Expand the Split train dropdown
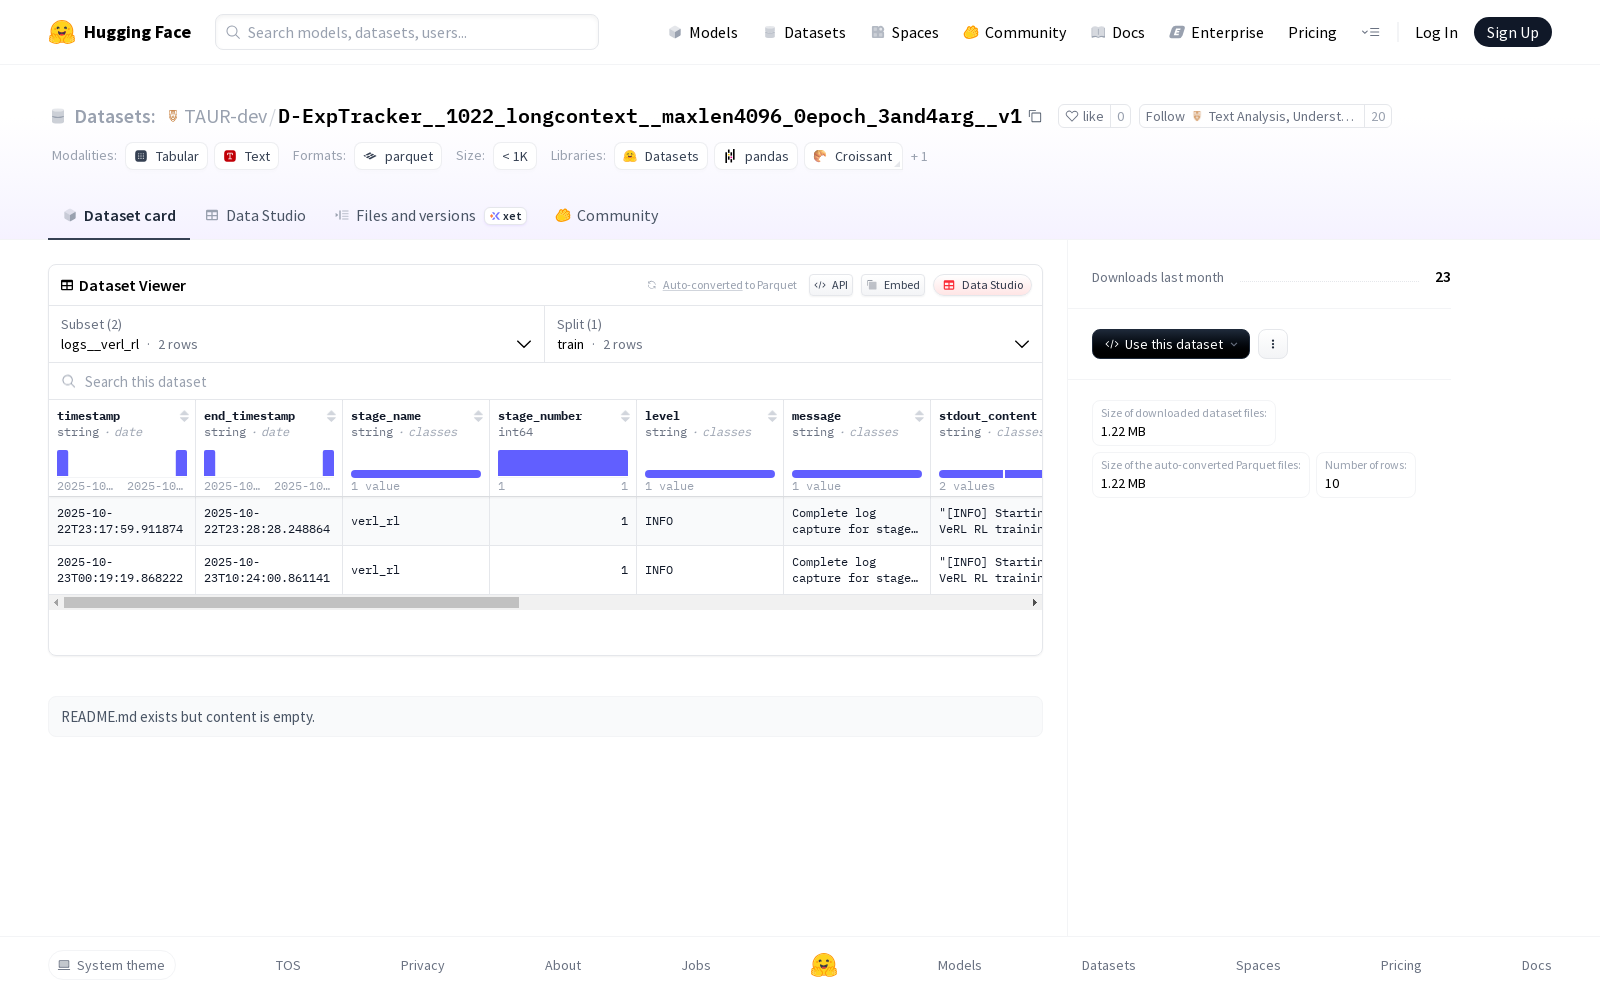The width and height of the screenshot is (1600, 1000). (x=793, y=334)
